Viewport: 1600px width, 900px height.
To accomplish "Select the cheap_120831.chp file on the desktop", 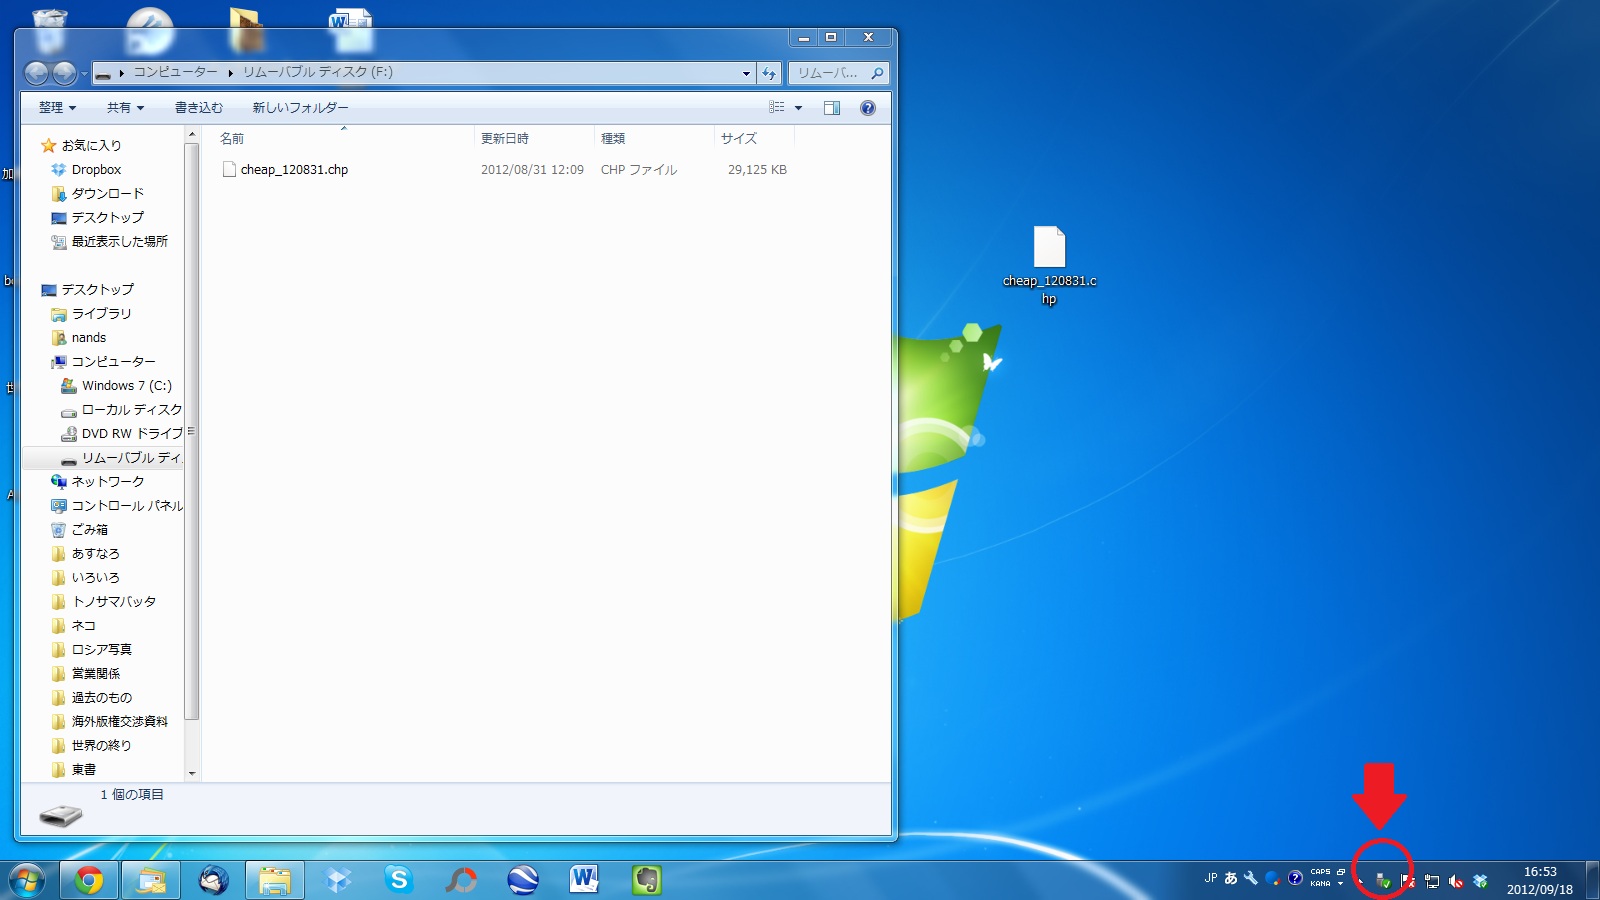I will tap(1049, 266).
